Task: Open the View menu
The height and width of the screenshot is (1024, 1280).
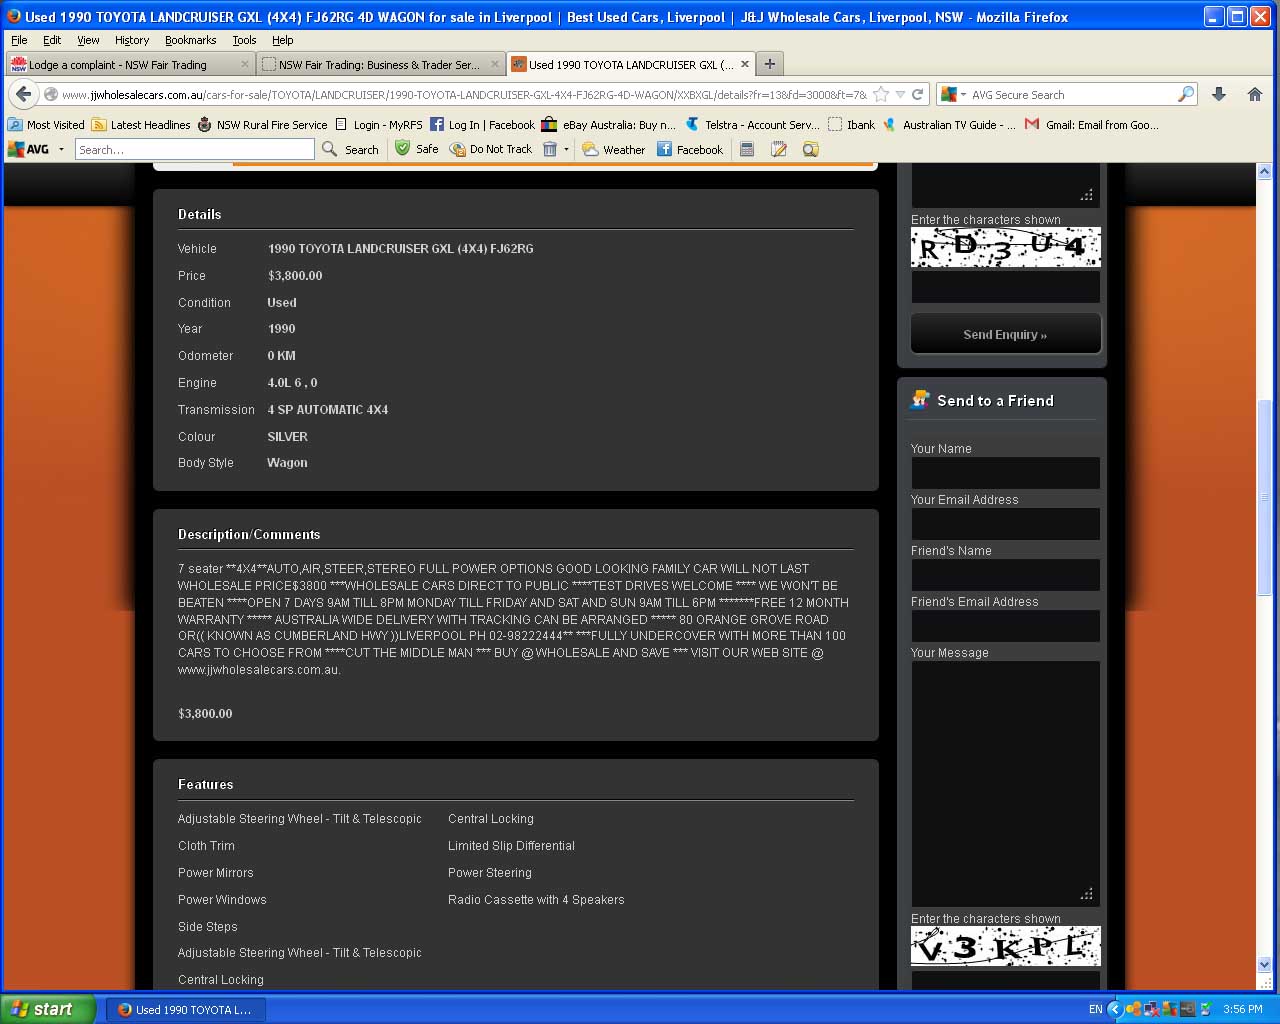Action: tap(88, 40)
